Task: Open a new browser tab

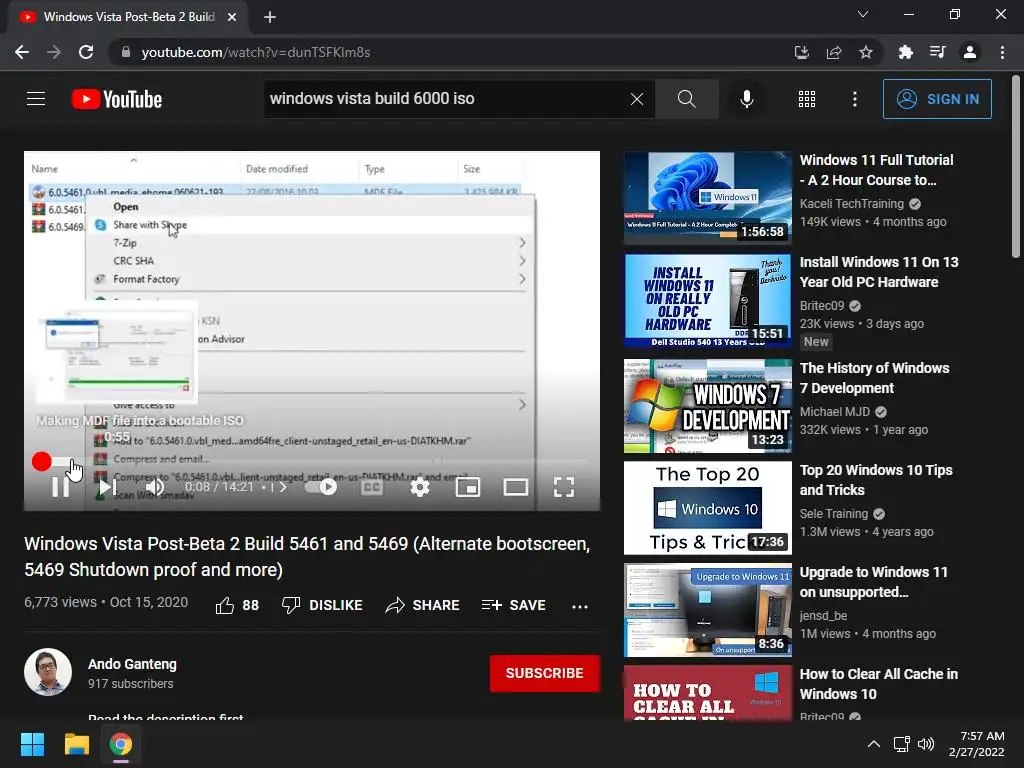Action: point(270,17)
